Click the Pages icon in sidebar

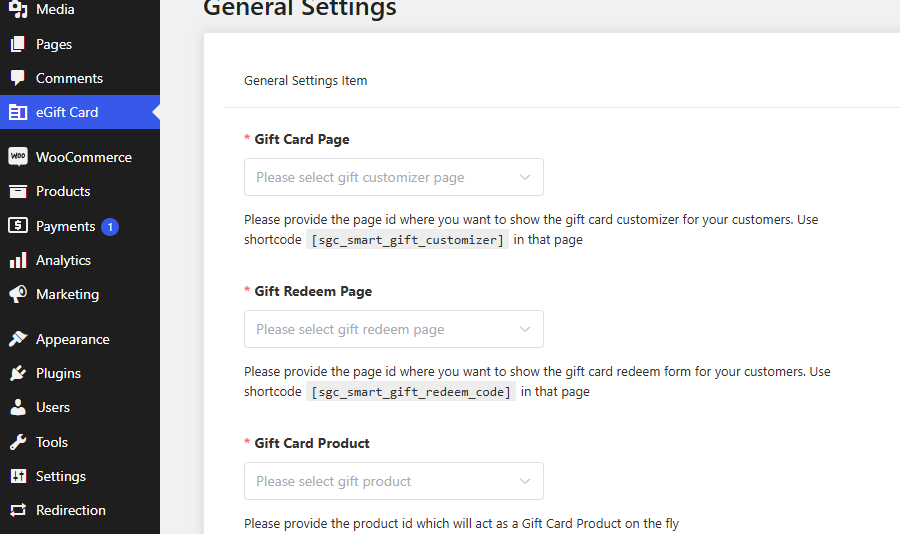(18, 44)
